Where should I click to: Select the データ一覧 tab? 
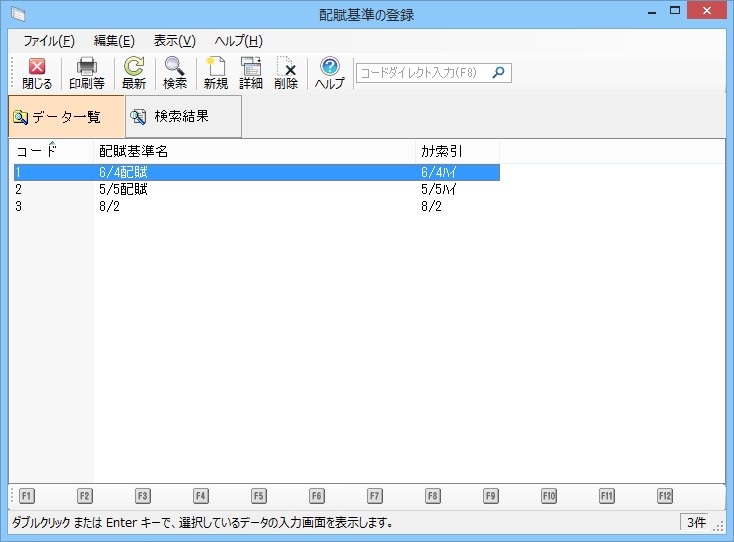tap(66, 117)
